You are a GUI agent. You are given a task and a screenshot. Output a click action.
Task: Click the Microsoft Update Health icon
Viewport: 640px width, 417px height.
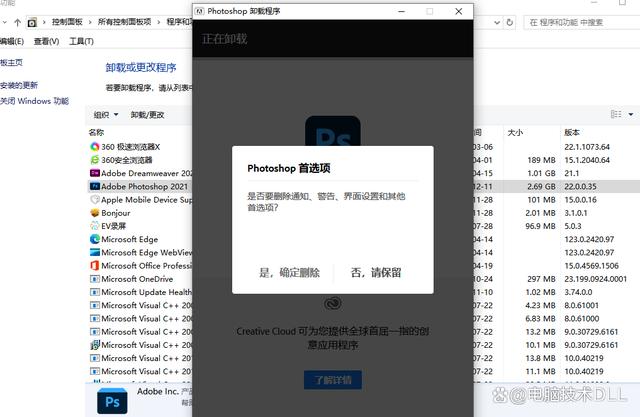(x=95, y=292)
